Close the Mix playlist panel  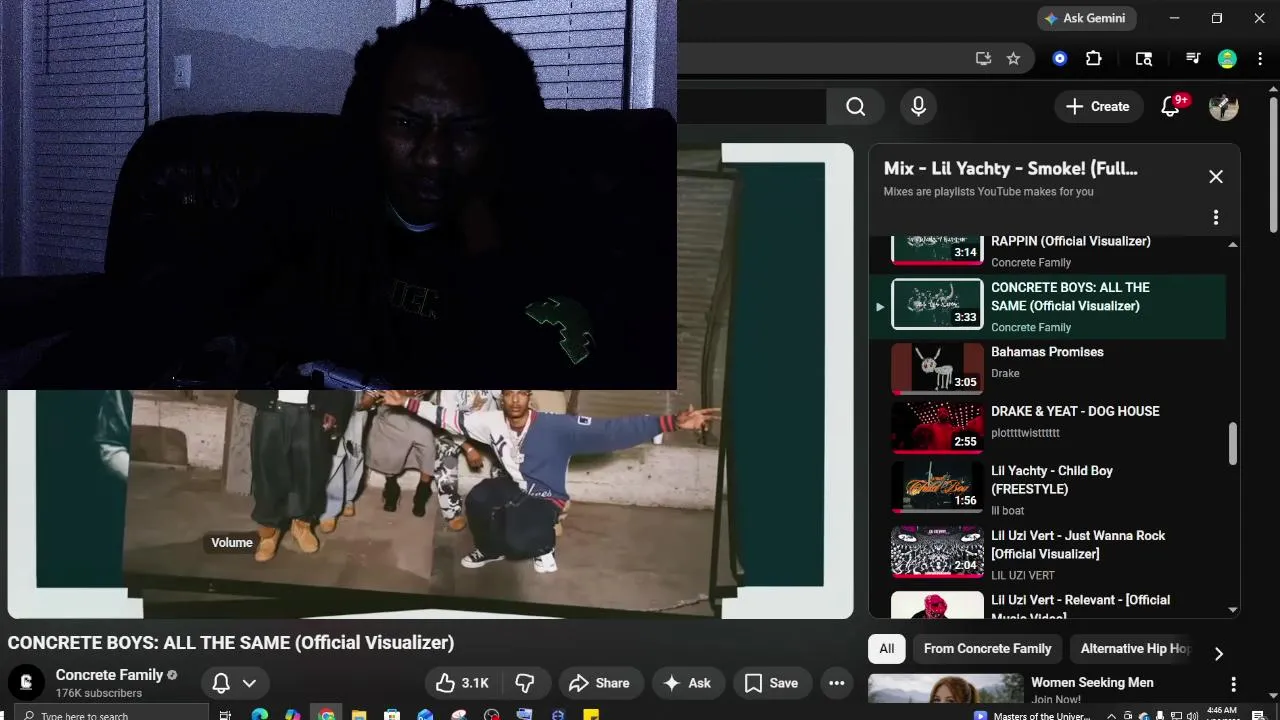click(1216, 176)
